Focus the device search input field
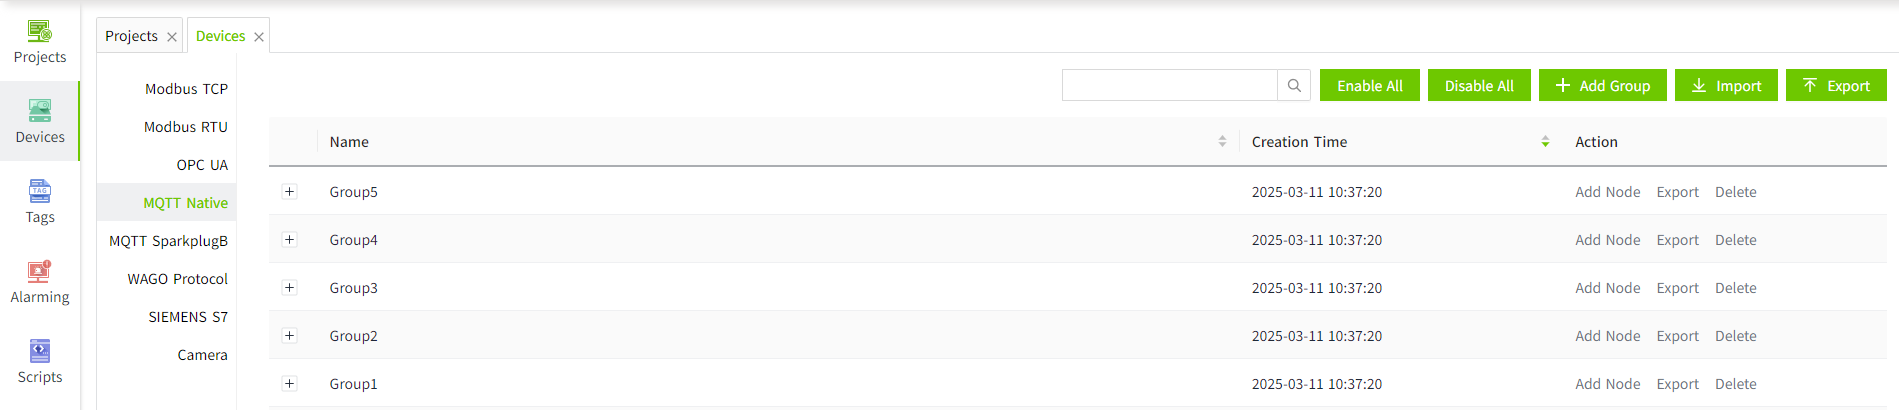 click(1169, 86)
